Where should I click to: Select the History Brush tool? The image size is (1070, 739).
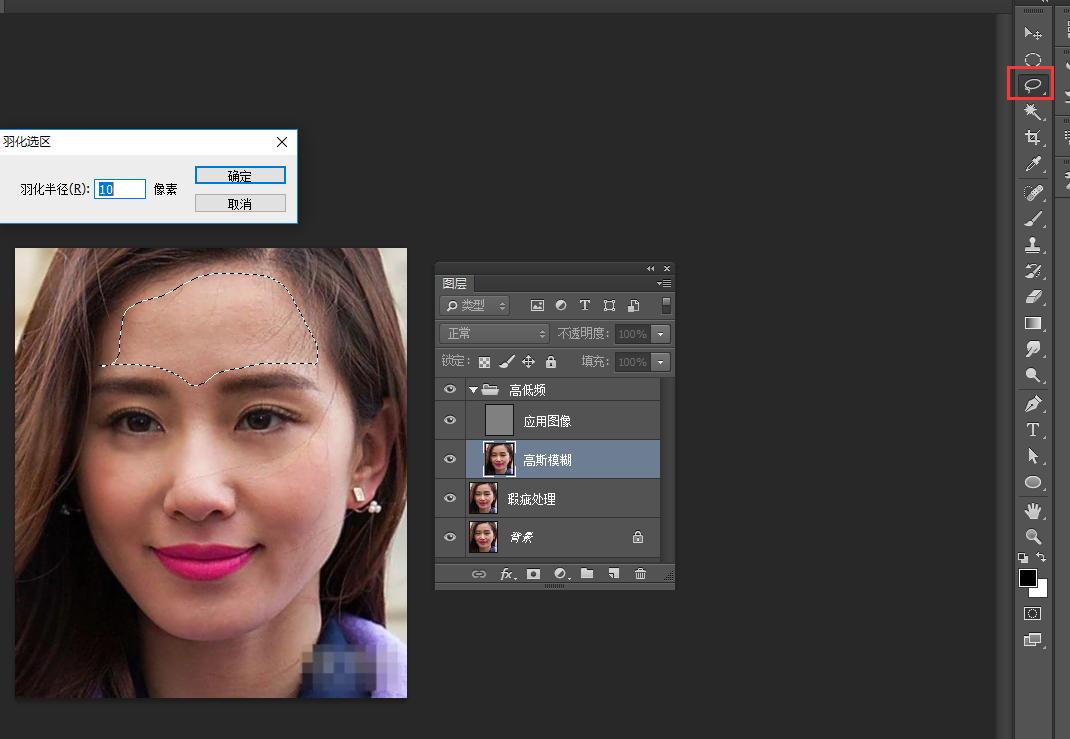tap(1032, 271)
